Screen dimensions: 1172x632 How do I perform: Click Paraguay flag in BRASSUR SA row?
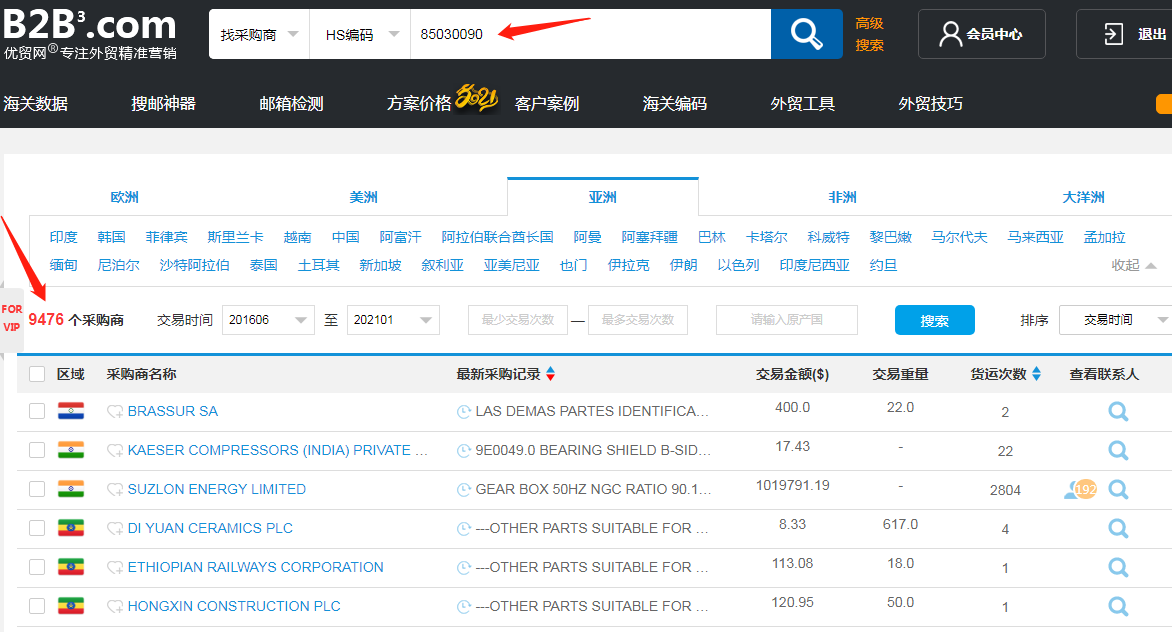tap(70, 411)
